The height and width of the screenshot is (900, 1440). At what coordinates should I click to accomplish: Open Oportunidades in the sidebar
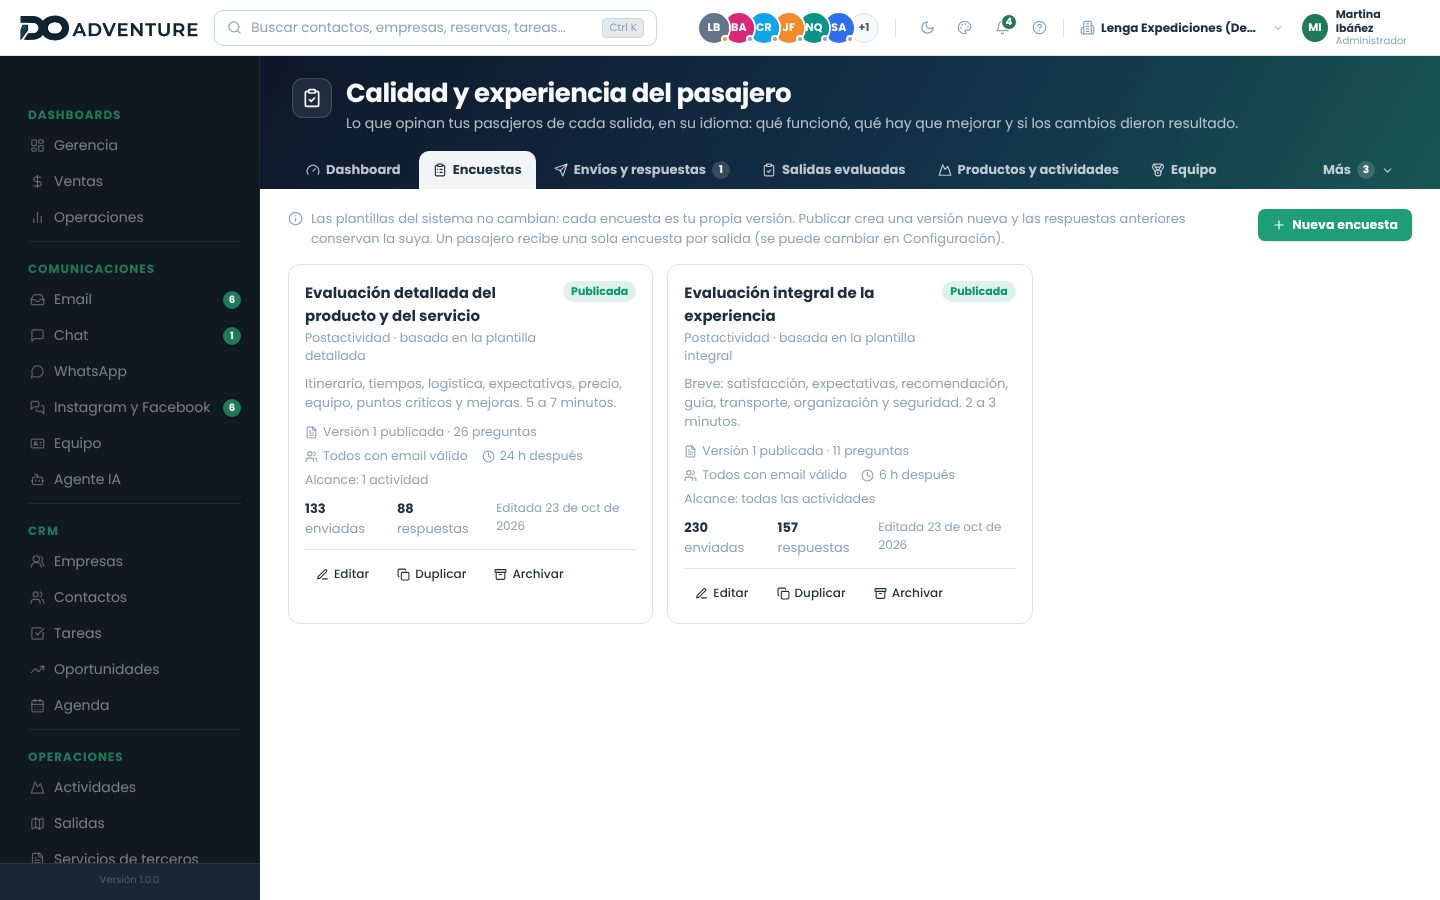pos(135,669)
